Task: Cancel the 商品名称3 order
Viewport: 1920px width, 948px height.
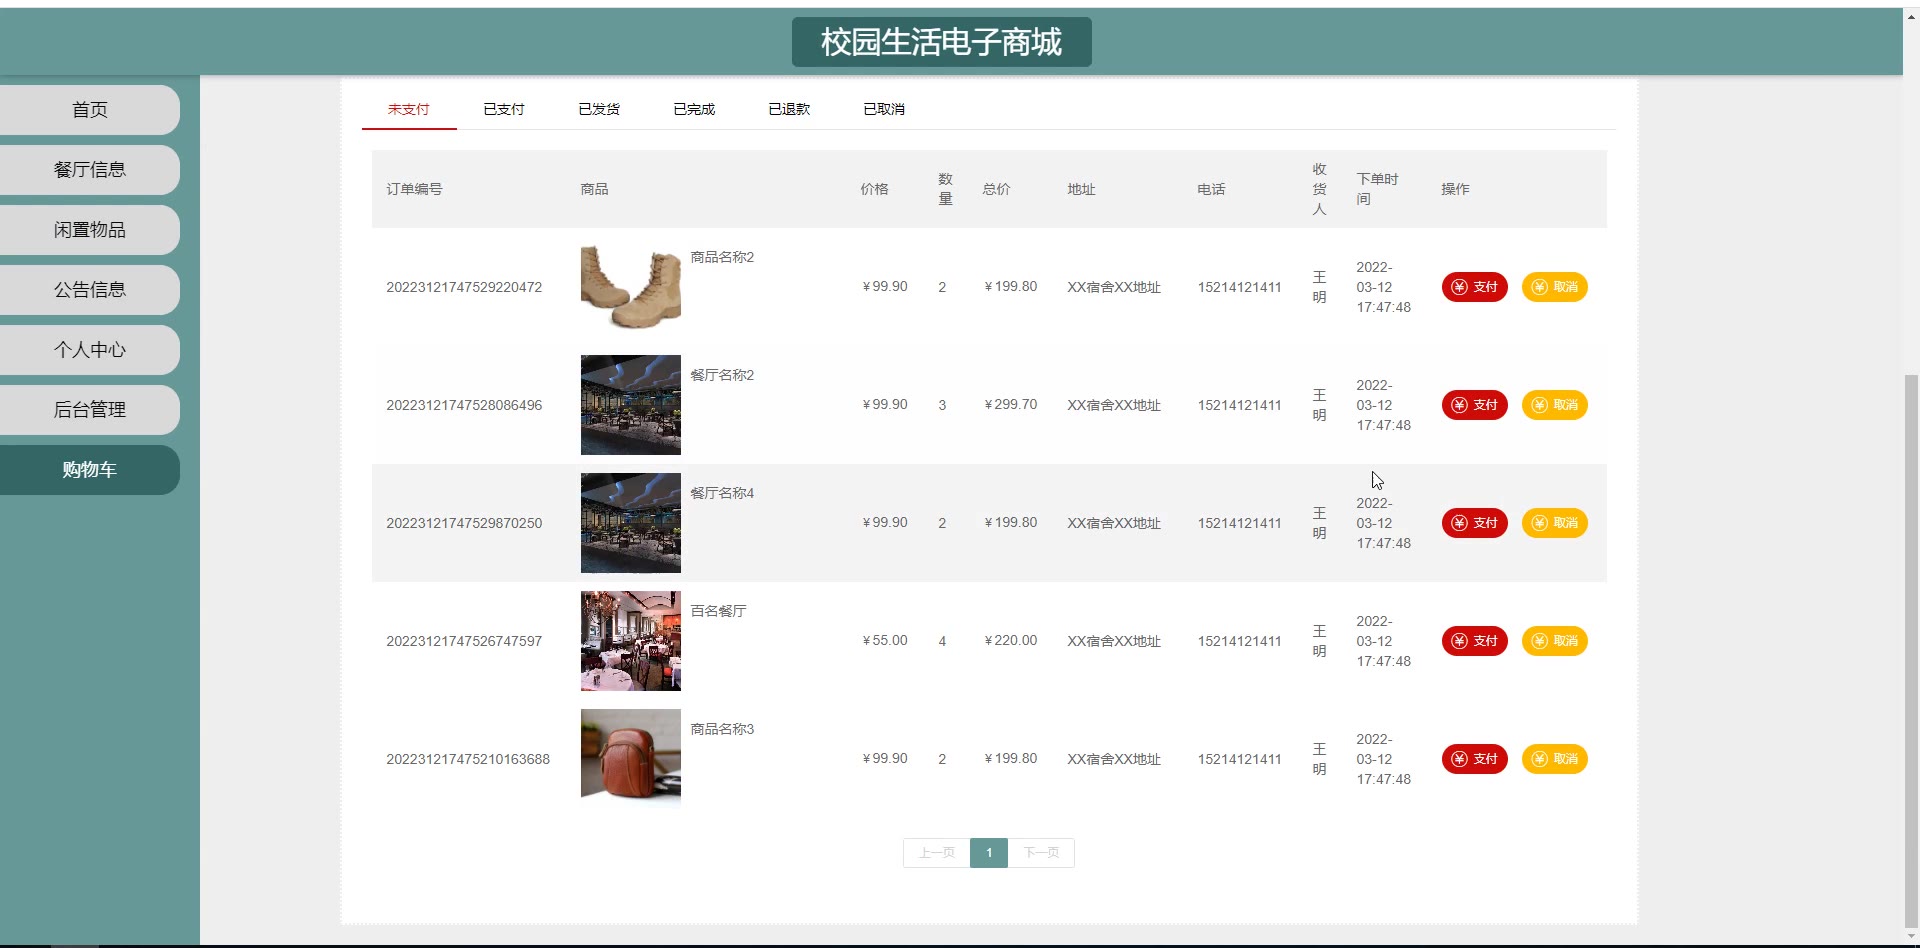Action: 1554,759
